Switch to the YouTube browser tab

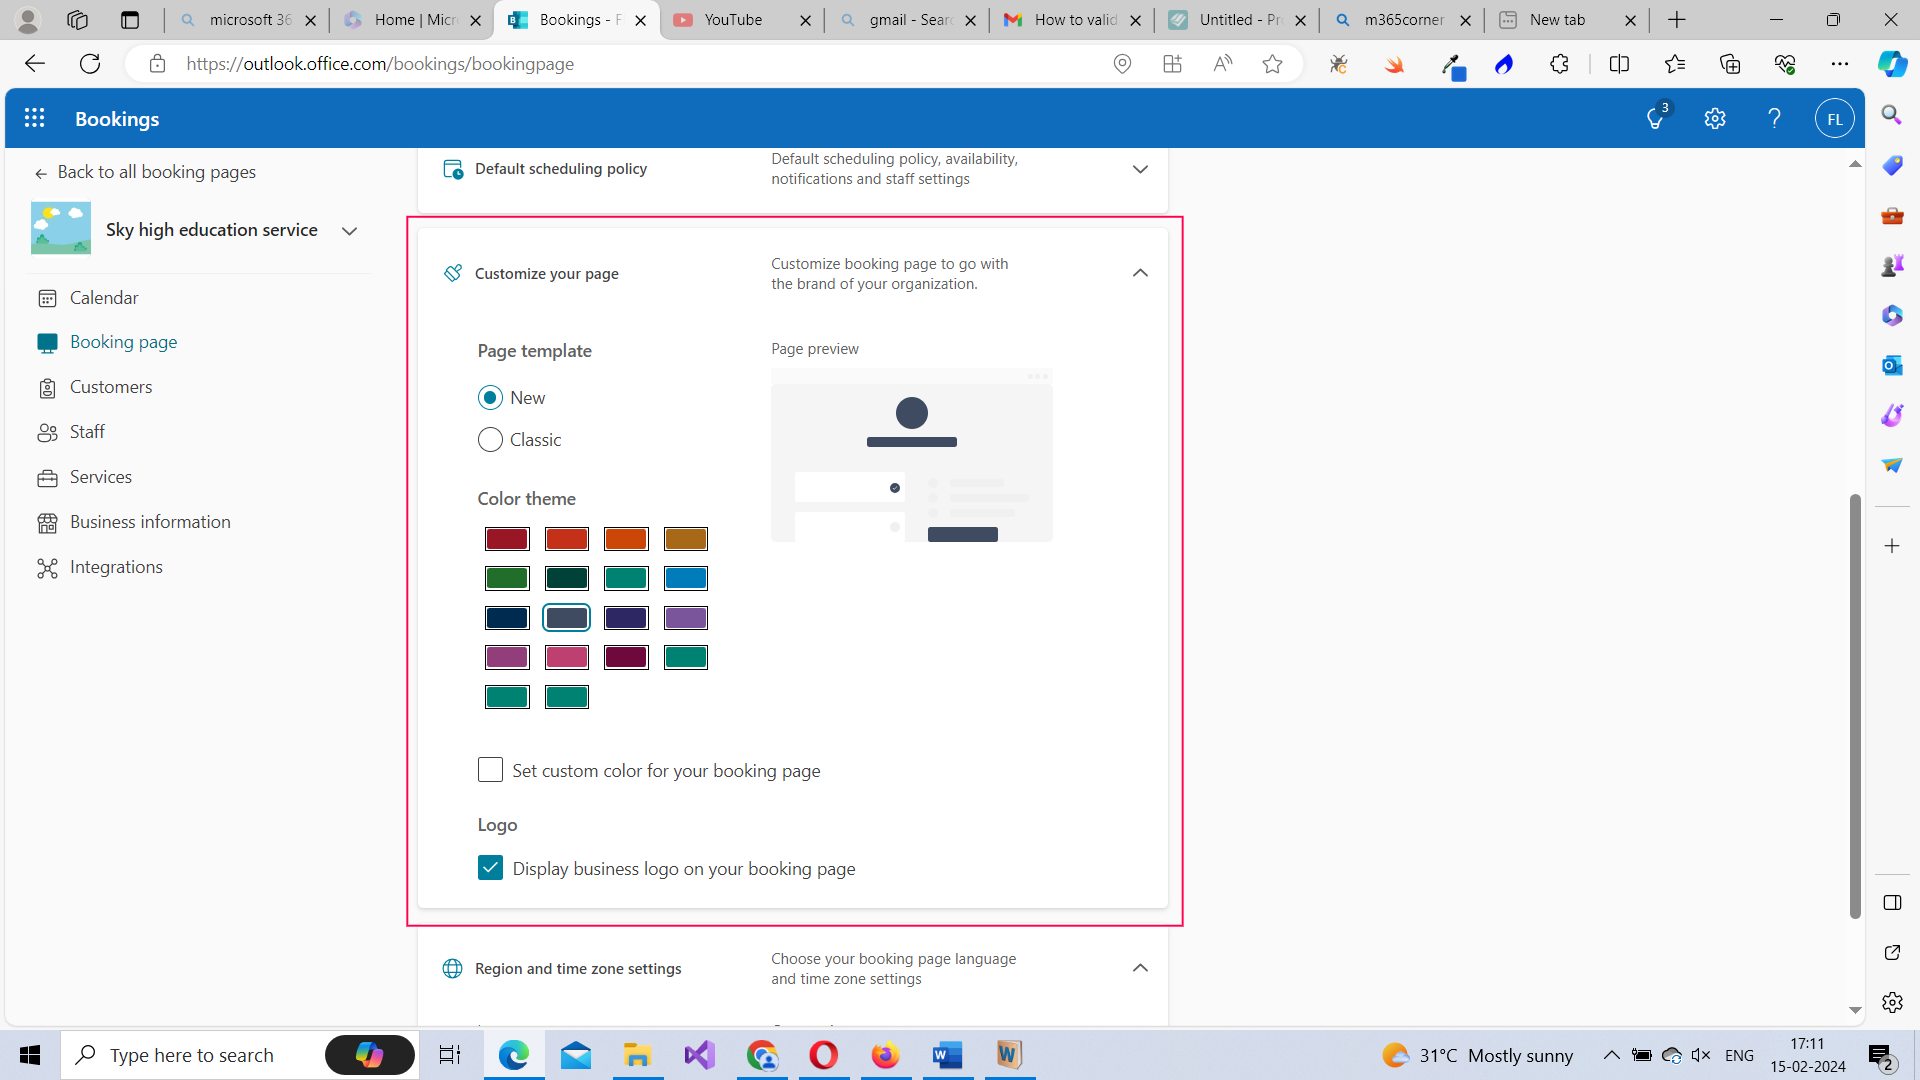(735, 19)
